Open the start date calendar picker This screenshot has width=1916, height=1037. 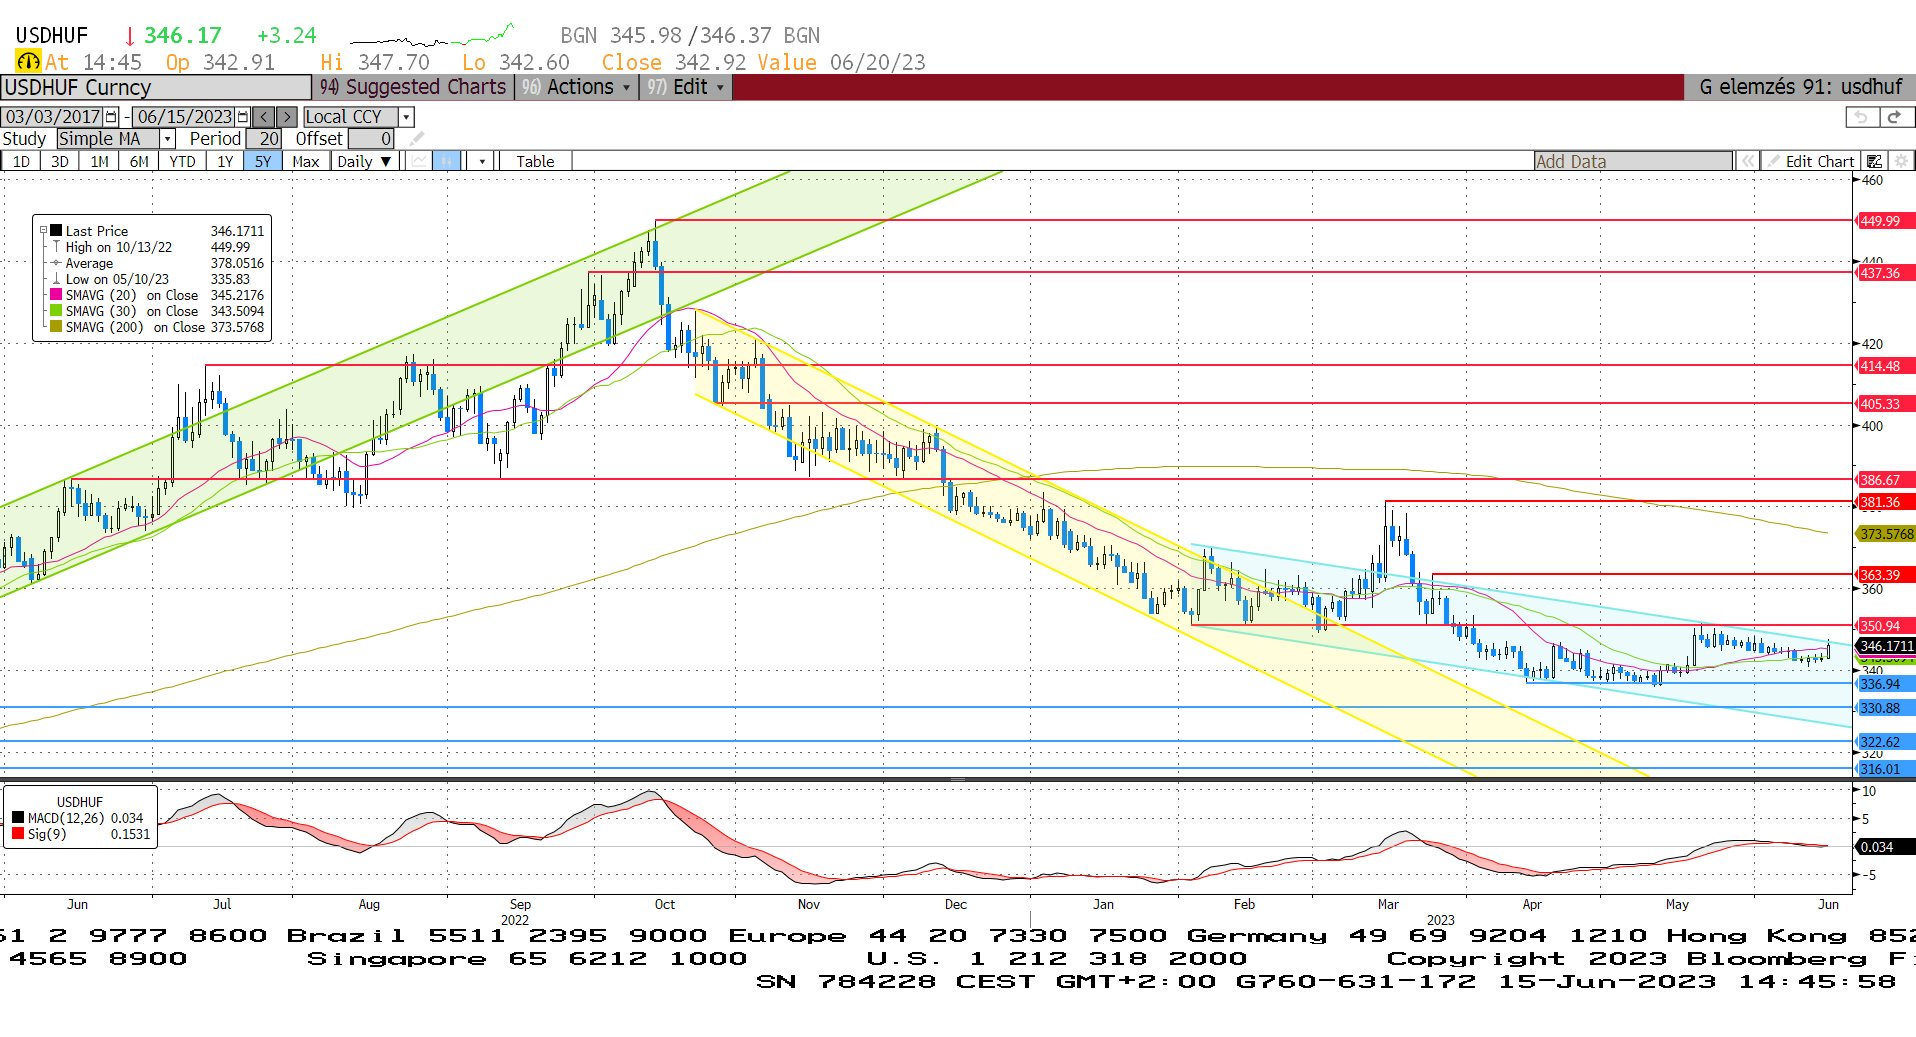pyautogui.click(x=111, y=117)
